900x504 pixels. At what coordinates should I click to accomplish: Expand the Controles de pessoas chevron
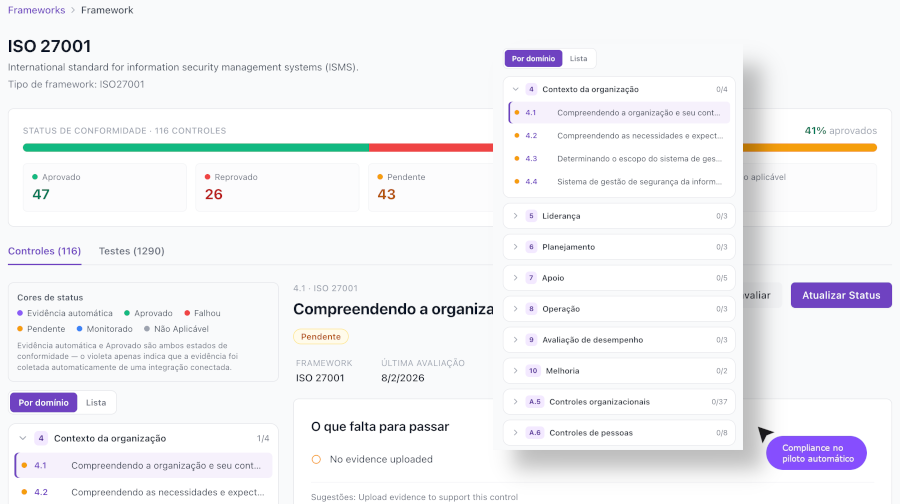[515, 433]
